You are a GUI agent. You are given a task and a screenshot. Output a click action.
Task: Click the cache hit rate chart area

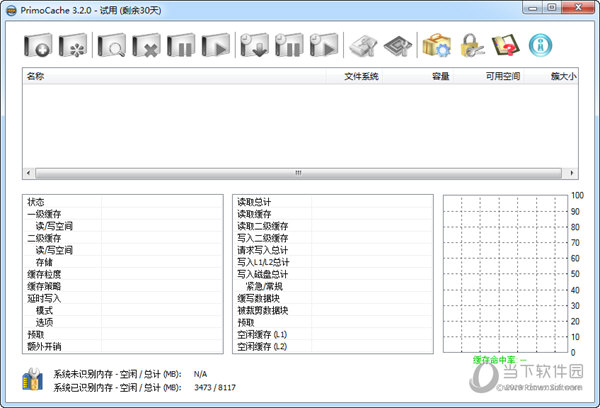coord(505,274)
